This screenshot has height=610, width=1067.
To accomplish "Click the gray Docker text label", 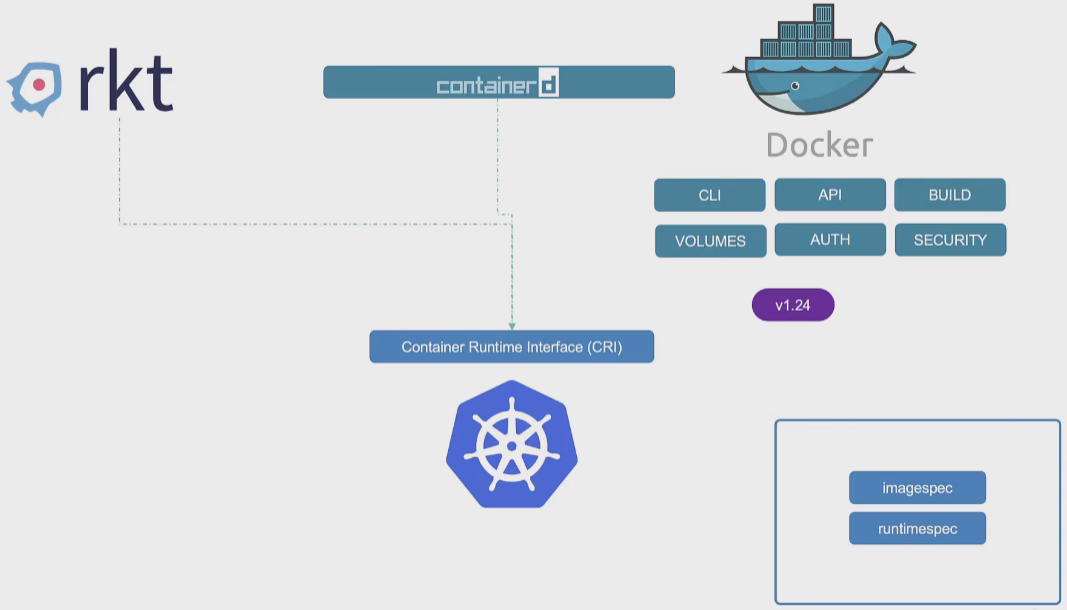I will coord(819,145).
